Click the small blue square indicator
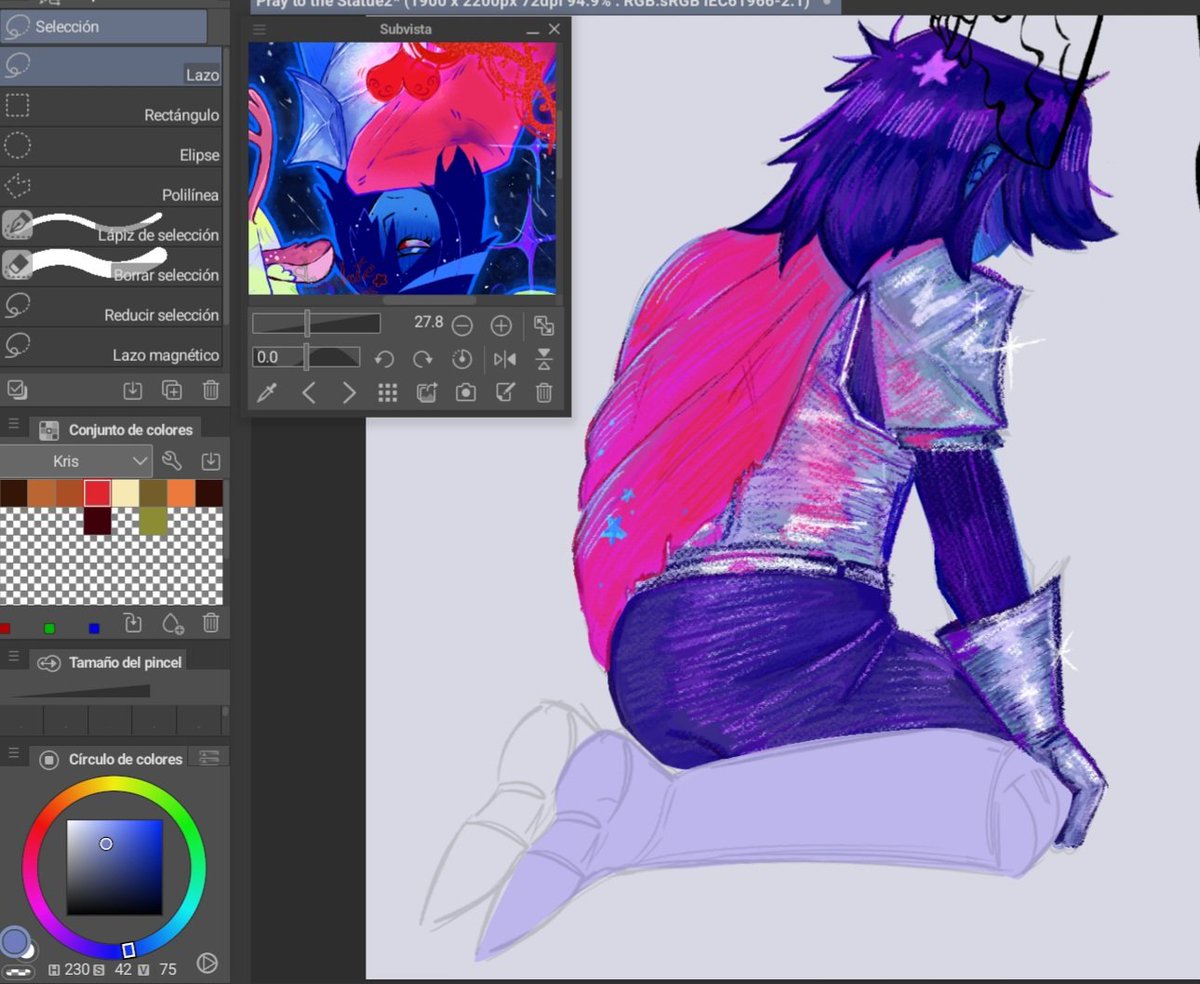 [x=94, y=628]
